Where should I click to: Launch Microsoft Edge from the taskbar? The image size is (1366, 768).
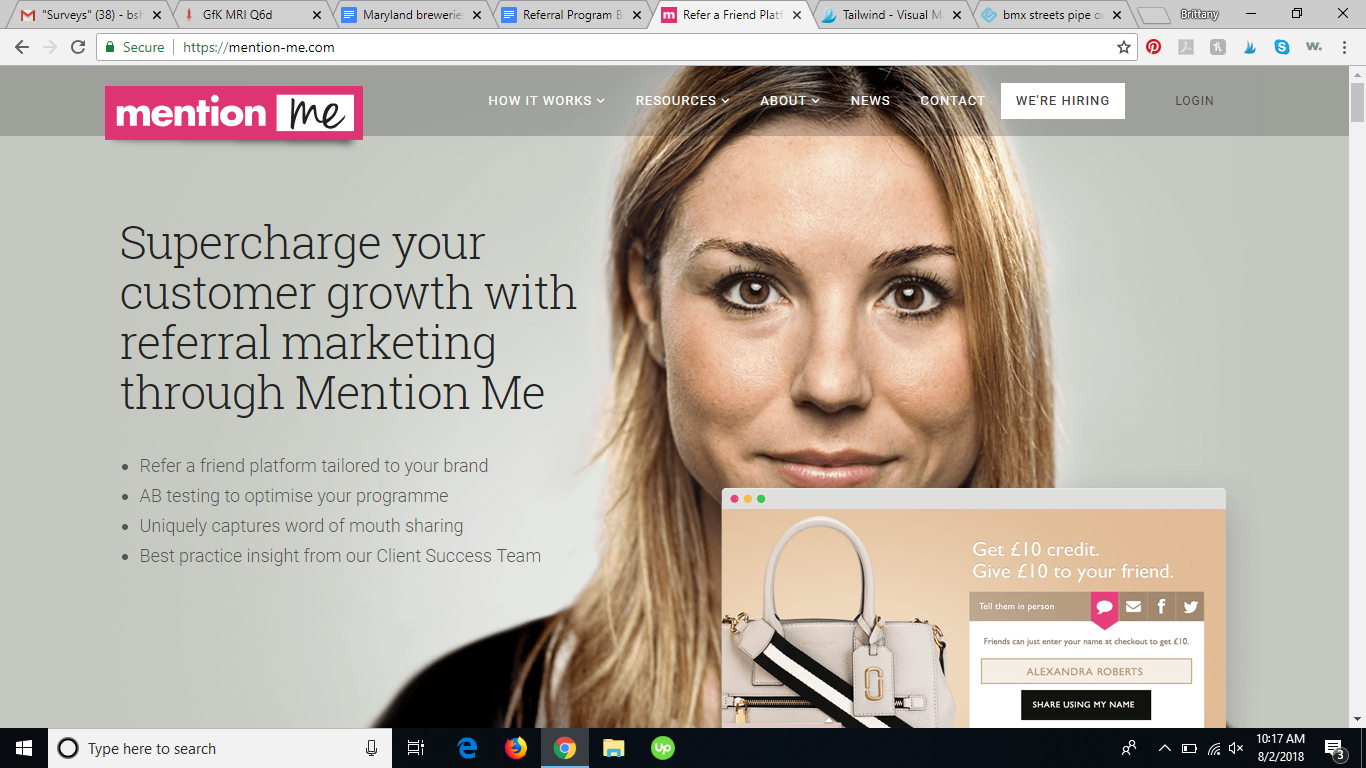[467, 748]
